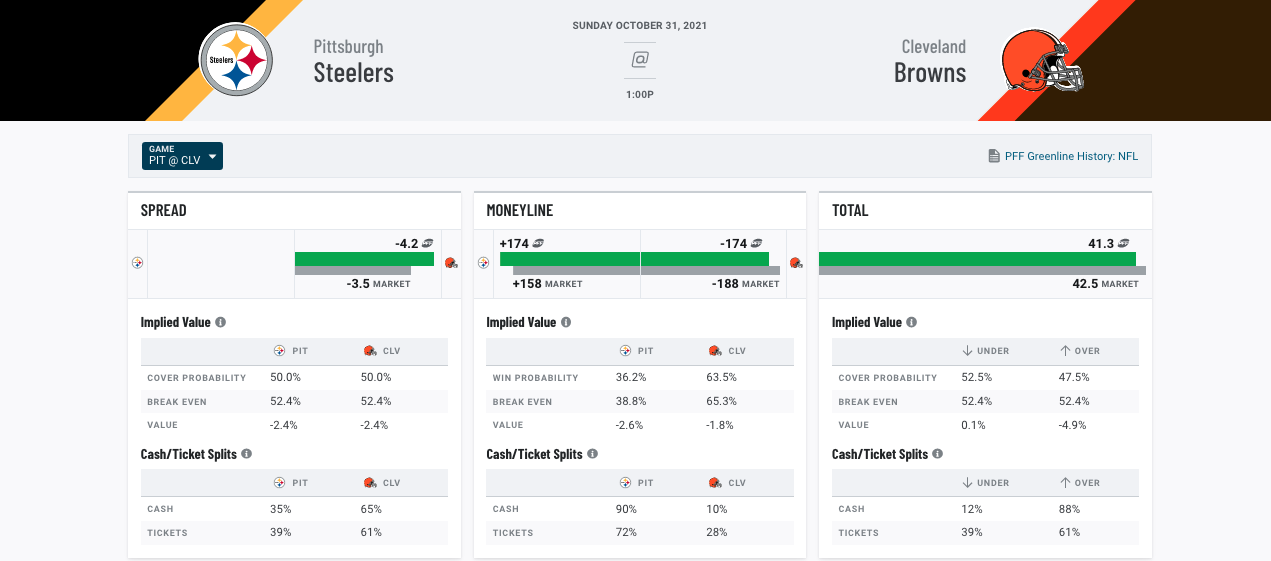Viewport: 1271px width, 561px height.
Task: Click Total Over cash 88%
Action: 1070,509
